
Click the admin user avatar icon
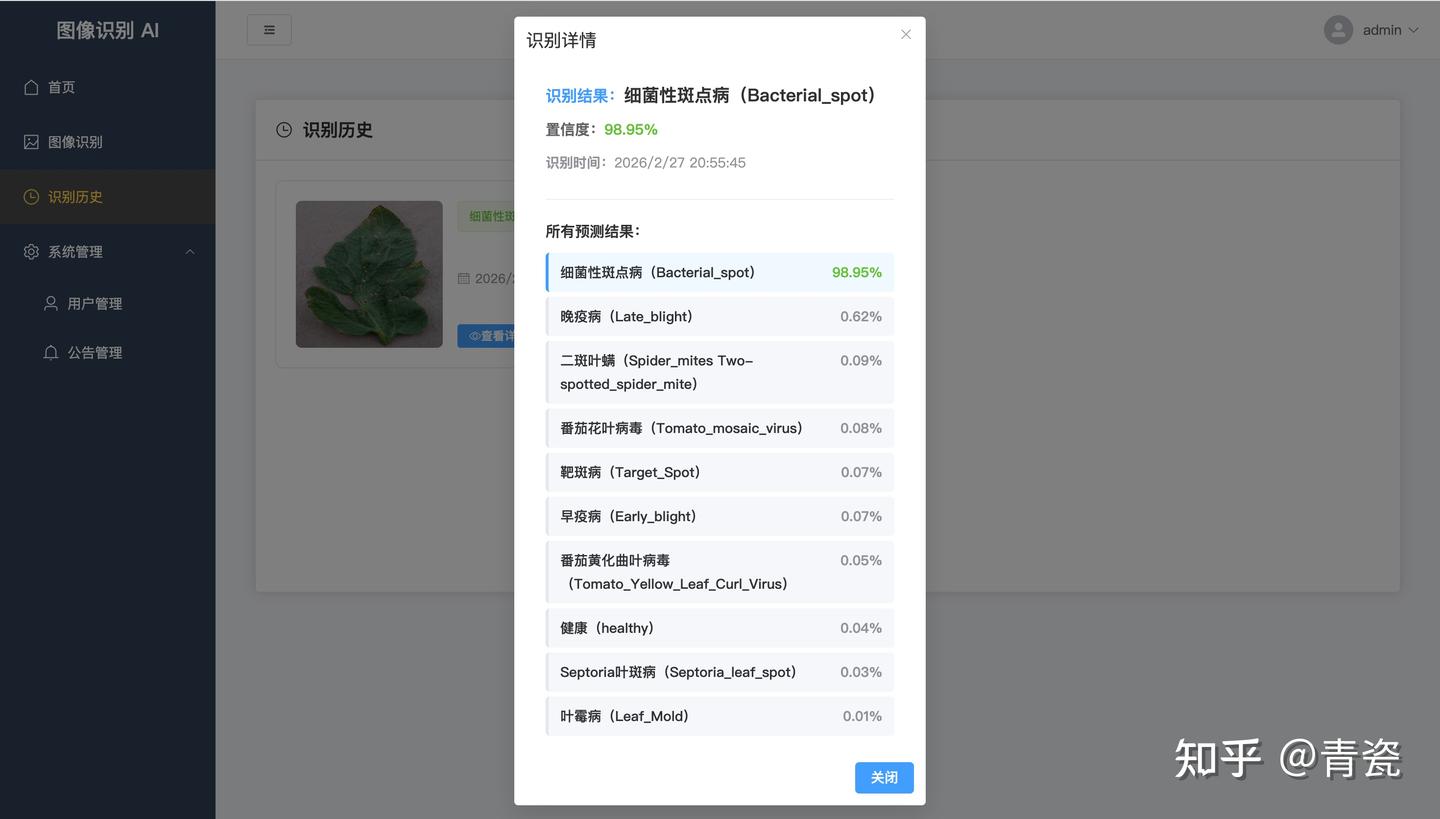pos(1338,30)
